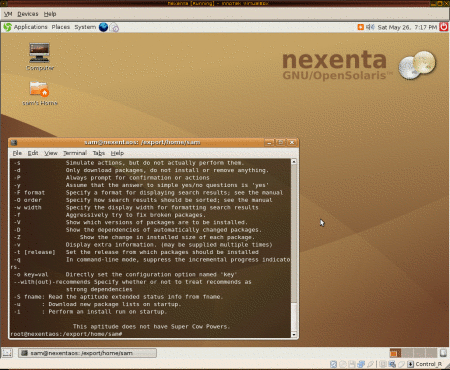This screenshot has width=450, height=370.
Task: Click the 'Control_R' host key label
Action: pyautogui.click(x=429, y=364)
